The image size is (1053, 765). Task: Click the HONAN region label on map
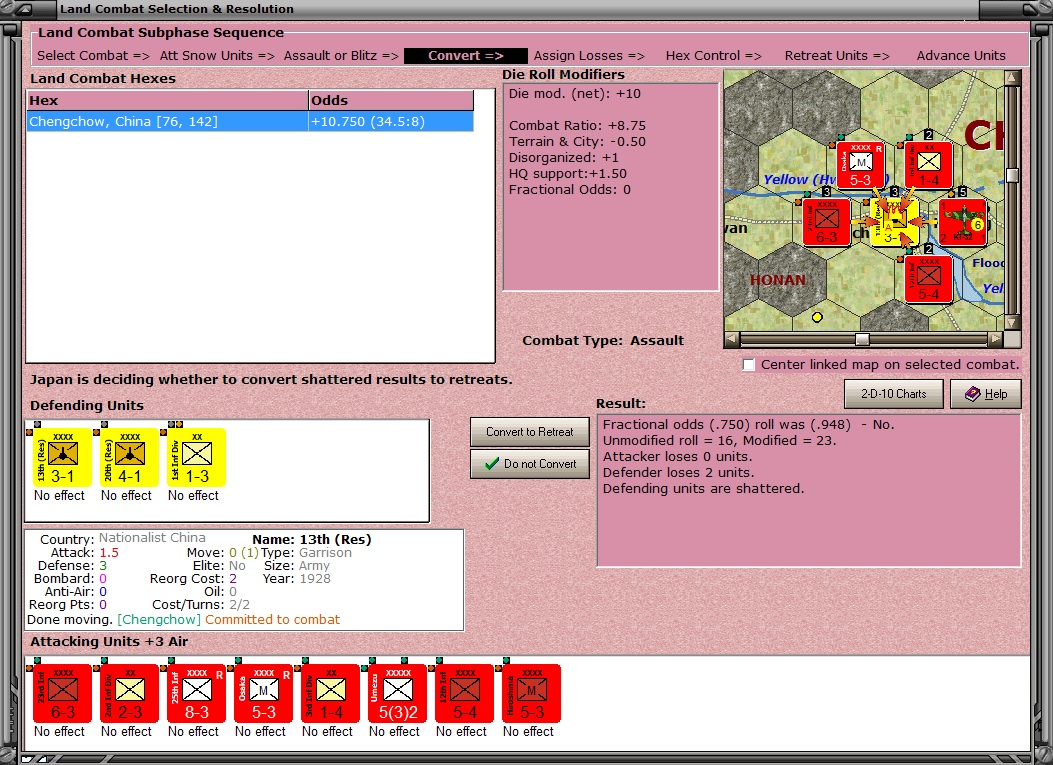(778, 280)
